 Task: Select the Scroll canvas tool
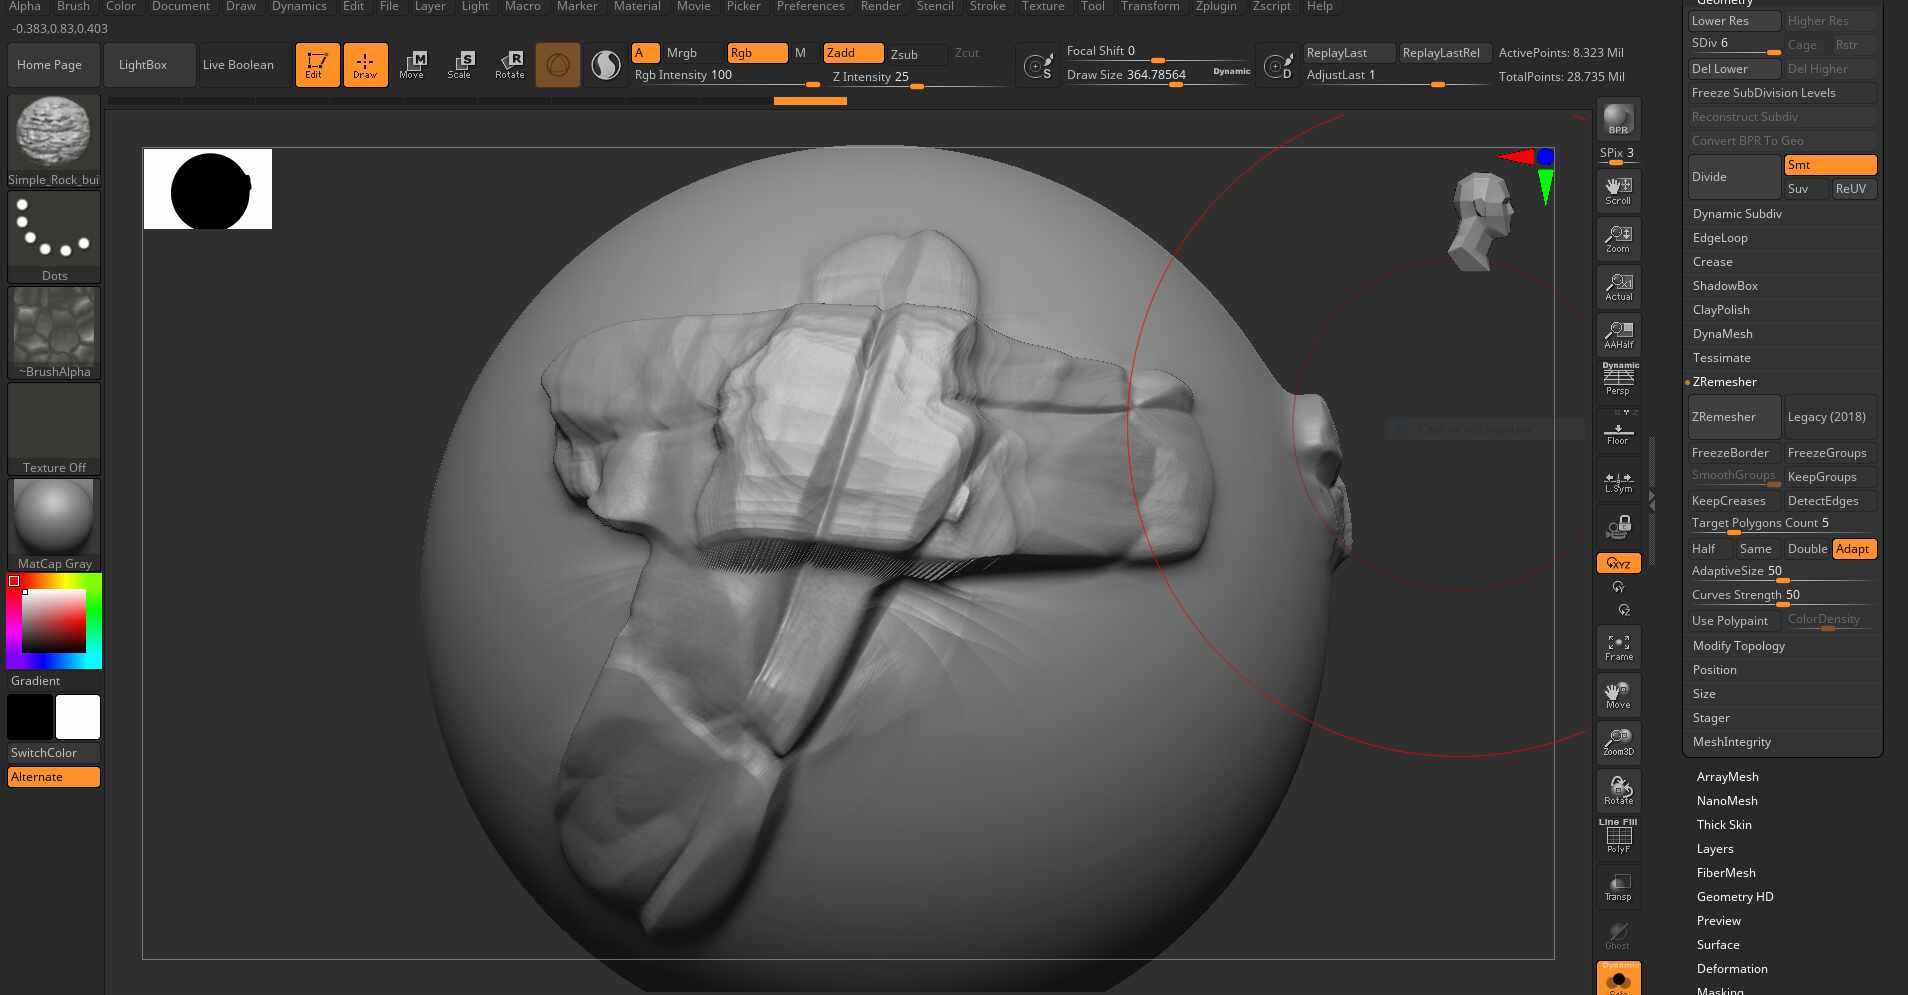tap(1618, 190)
